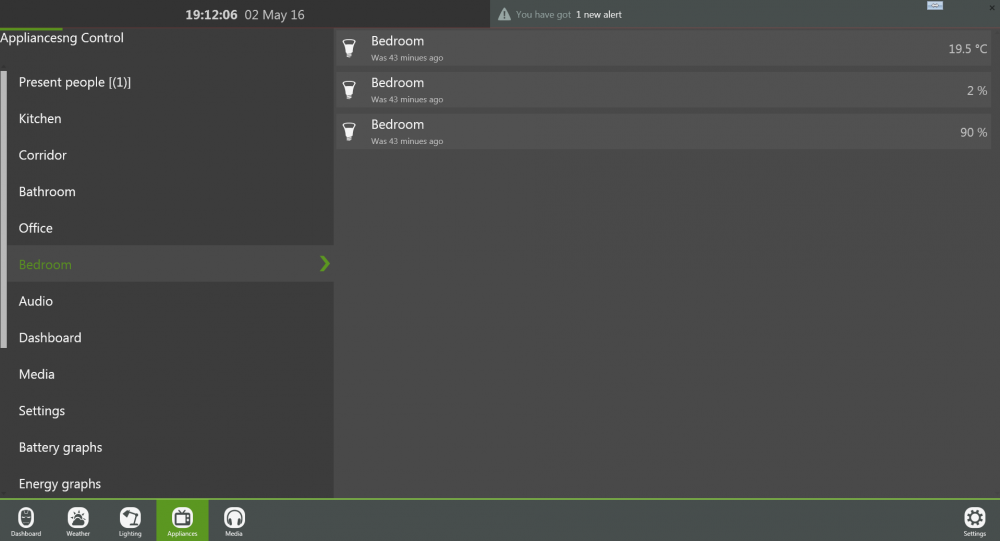Open the '1 new alert' notification
This screenshot has height=541, width=1000.
(598, 15)
